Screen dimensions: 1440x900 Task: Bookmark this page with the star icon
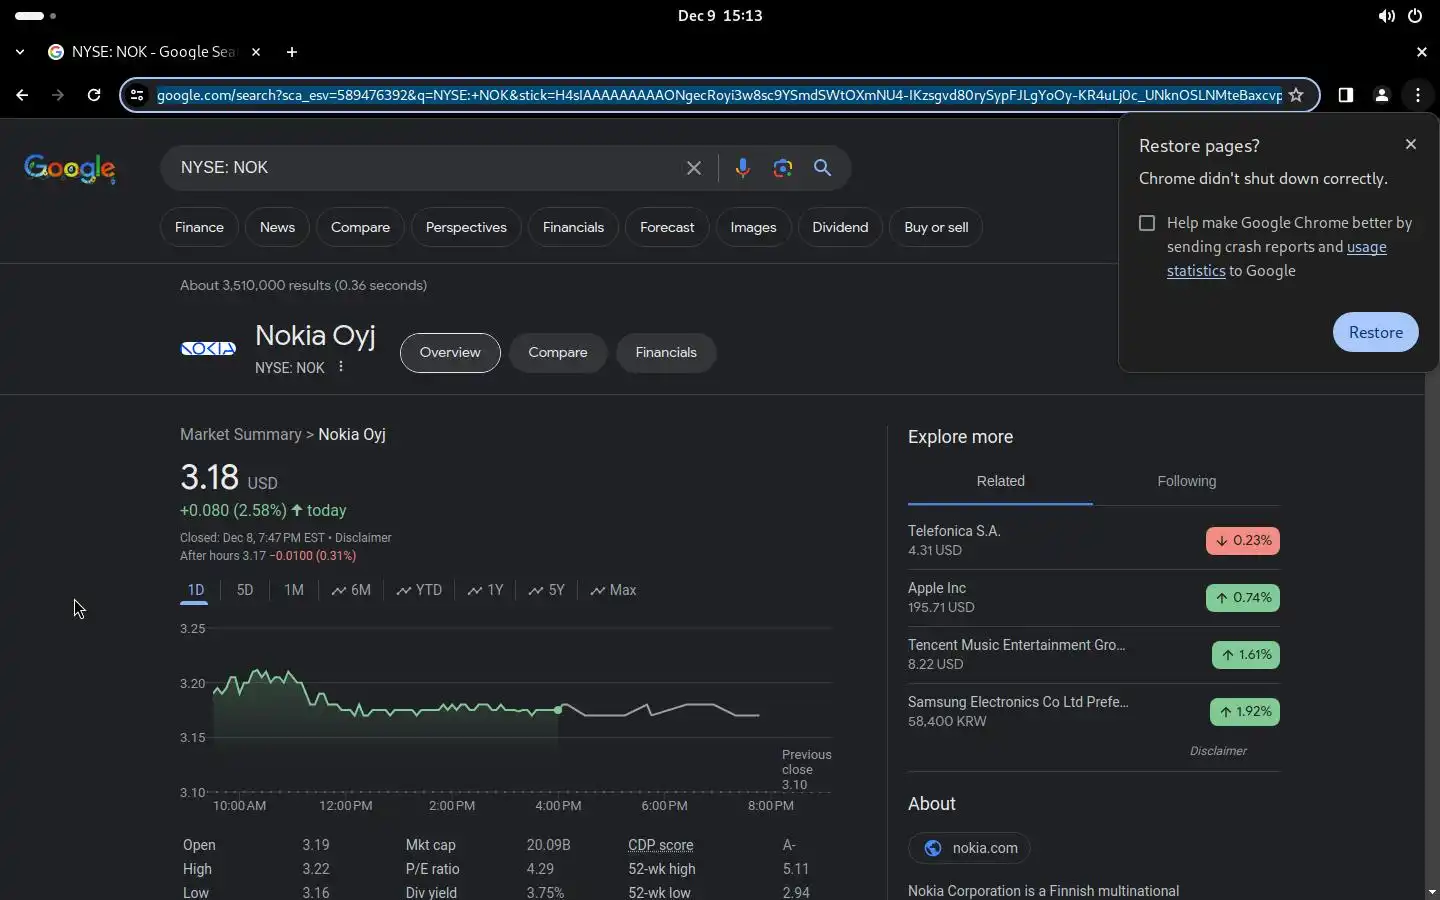[x=1296, y=95]
